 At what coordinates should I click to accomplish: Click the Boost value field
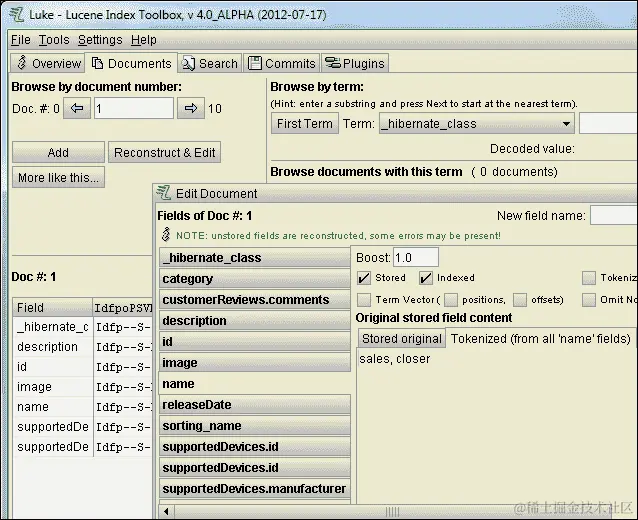pyautogui.click(x=415, y=258)
